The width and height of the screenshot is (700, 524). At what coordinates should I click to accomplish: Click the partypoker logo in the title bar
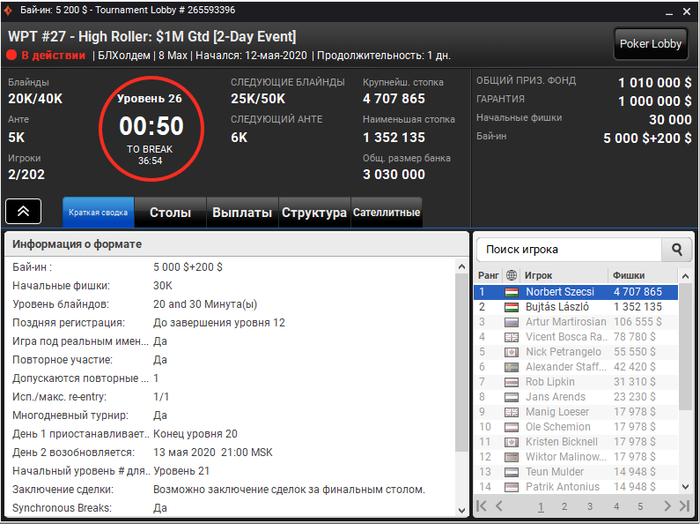(8, 10)
